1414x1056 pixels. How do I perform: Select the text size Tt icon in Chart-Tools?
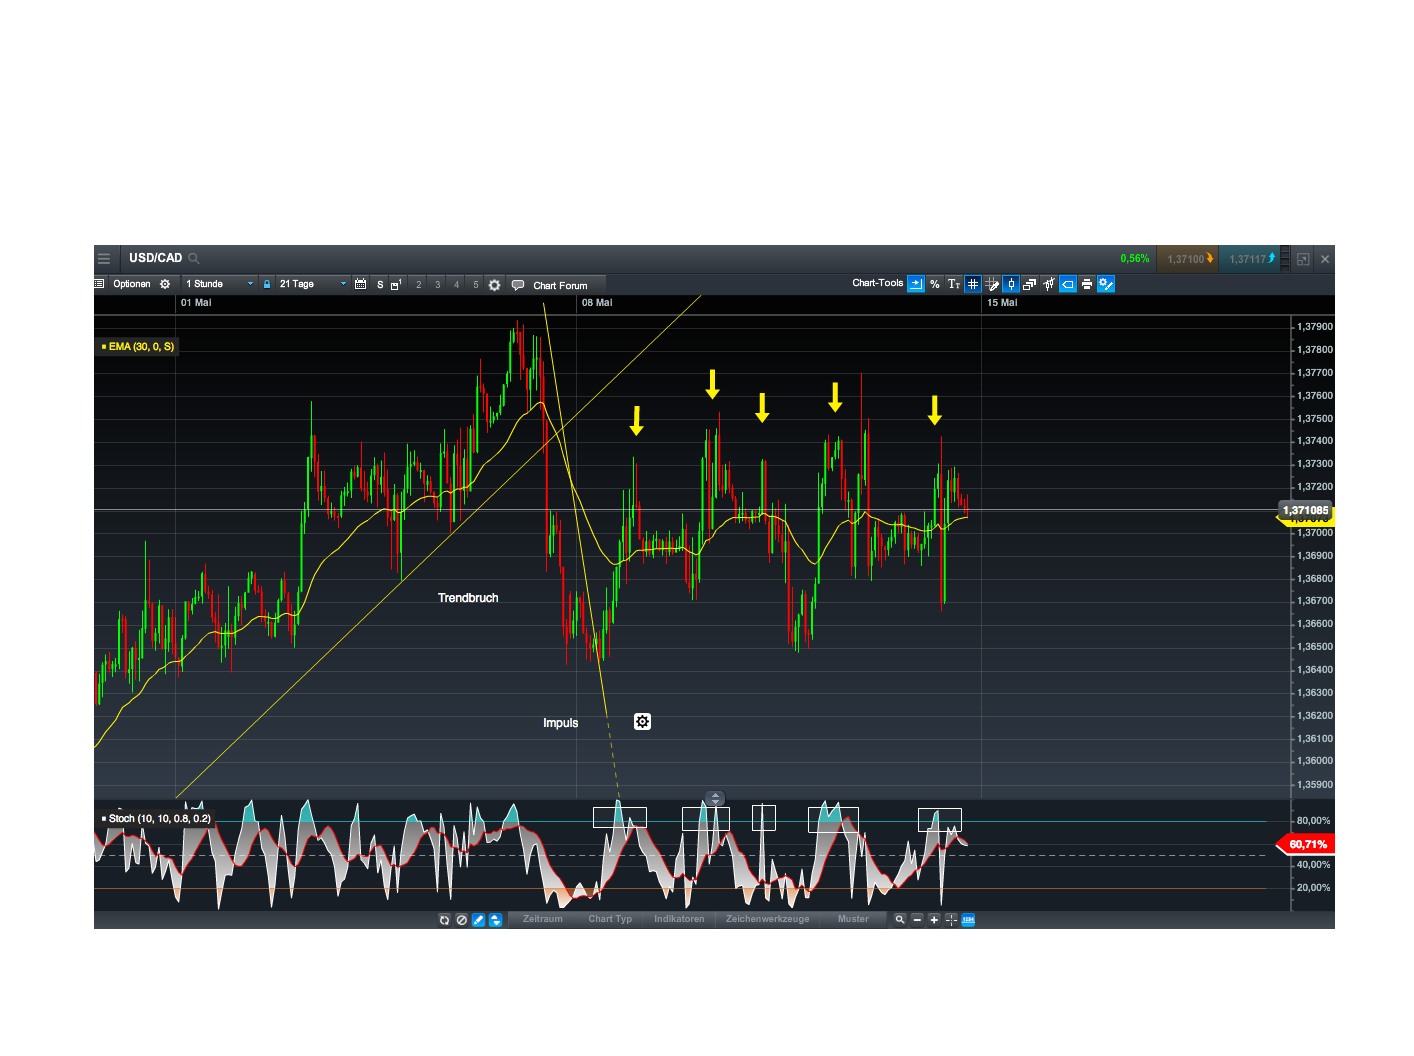tap(953, 284)
